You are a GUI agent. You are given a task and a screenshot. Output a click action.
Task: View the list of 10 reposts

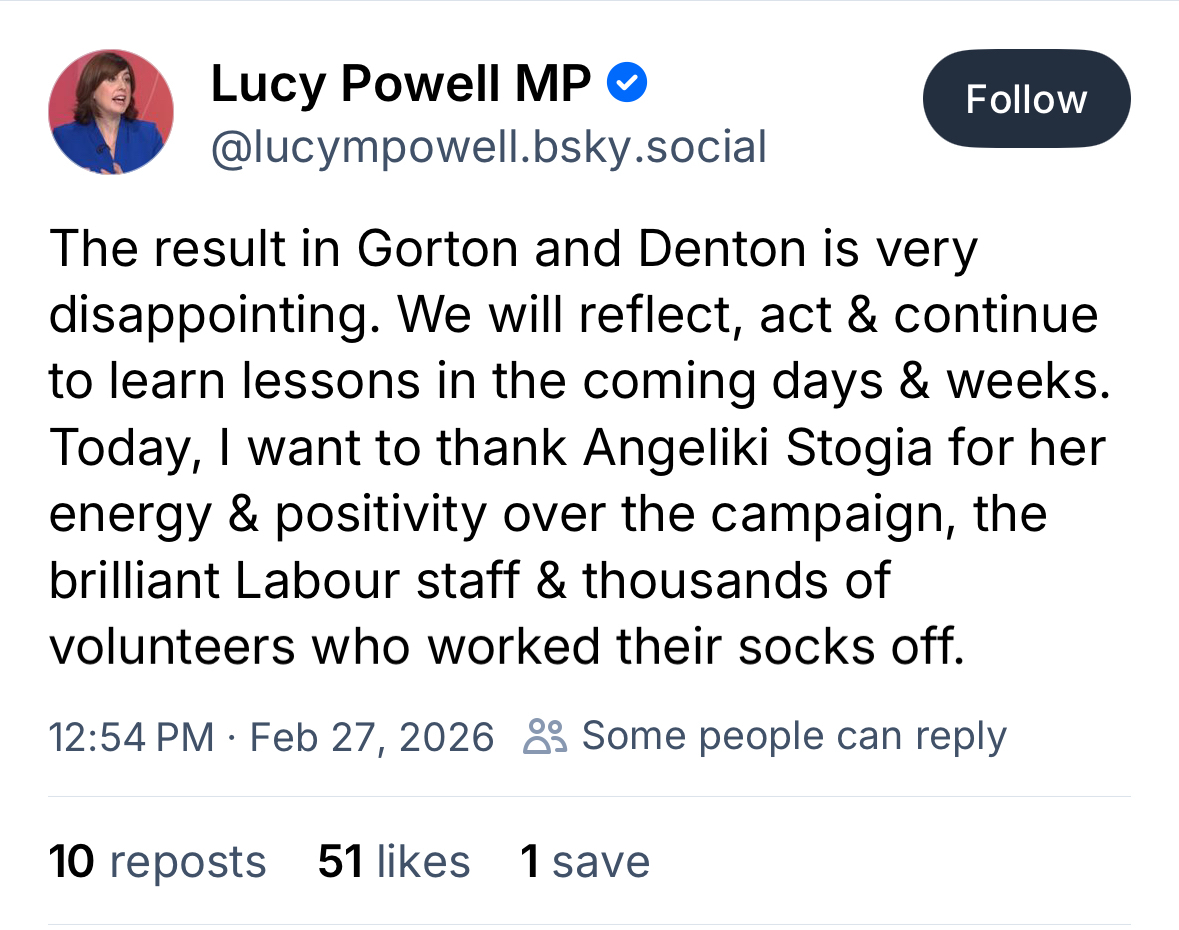(157, 862)
